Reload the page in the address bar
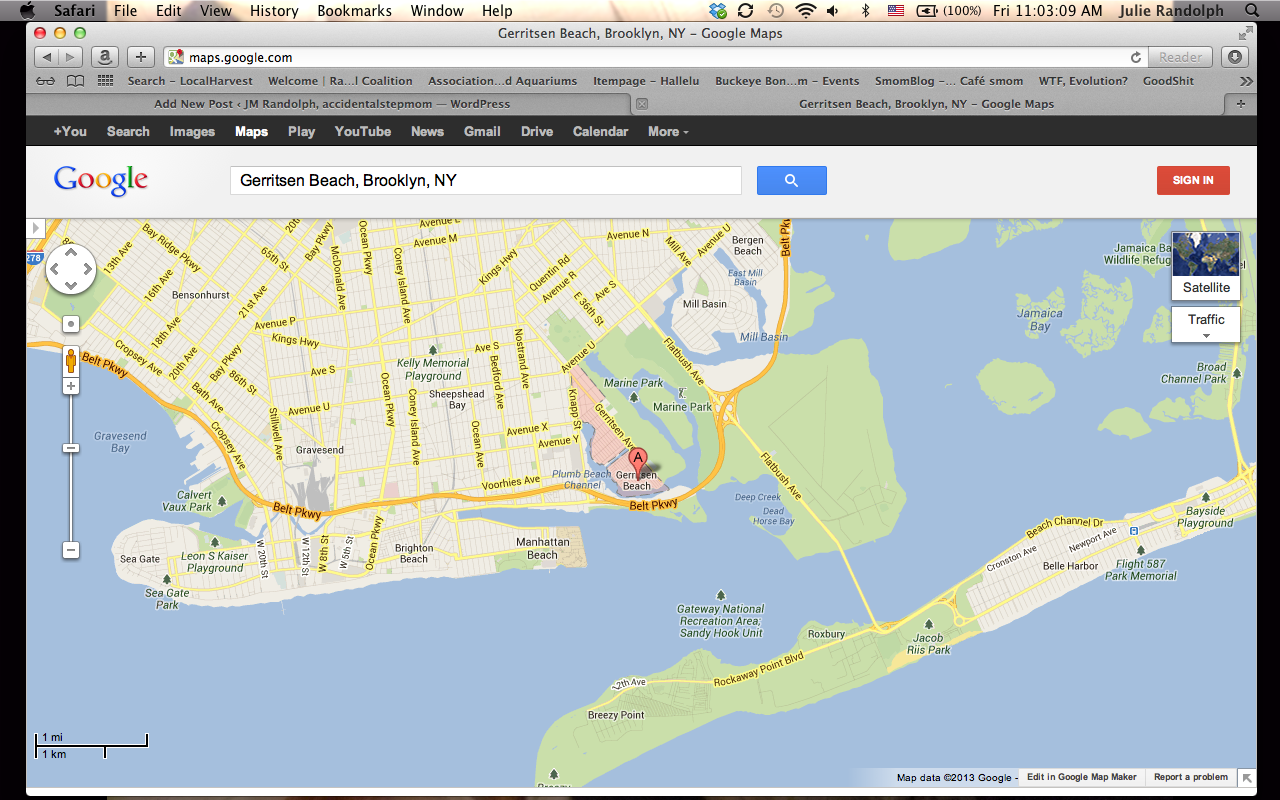This screenshot has height=800, width=1280. coord(1135,57)
